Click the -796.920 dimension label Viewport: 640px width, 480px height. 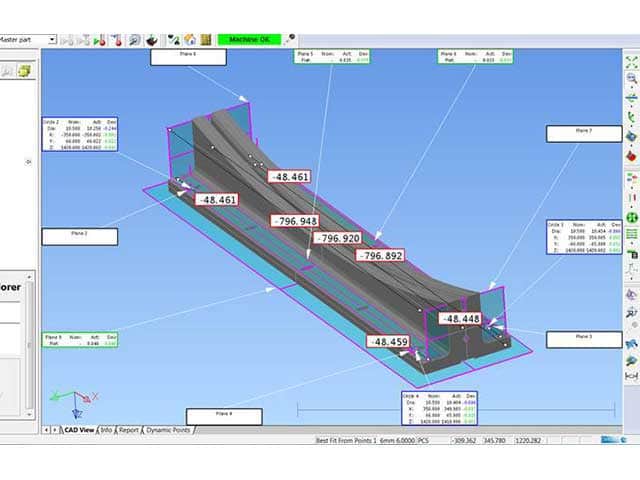pos(337,239)
